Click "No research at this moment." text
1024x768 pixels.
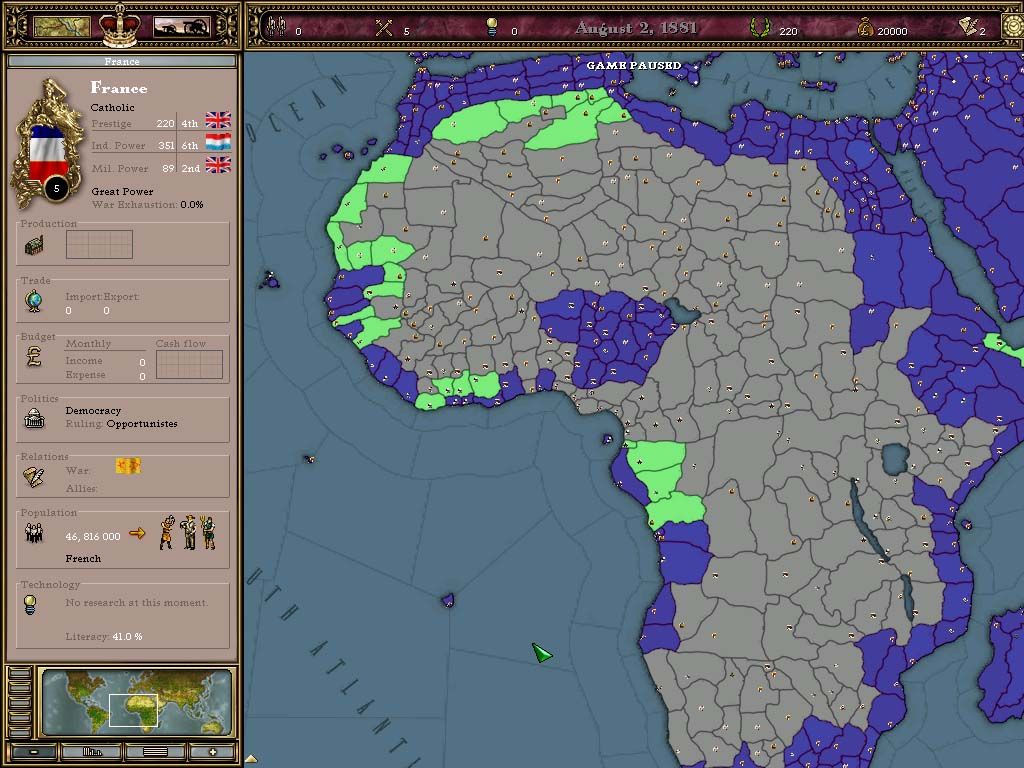(x=136, y=603)
